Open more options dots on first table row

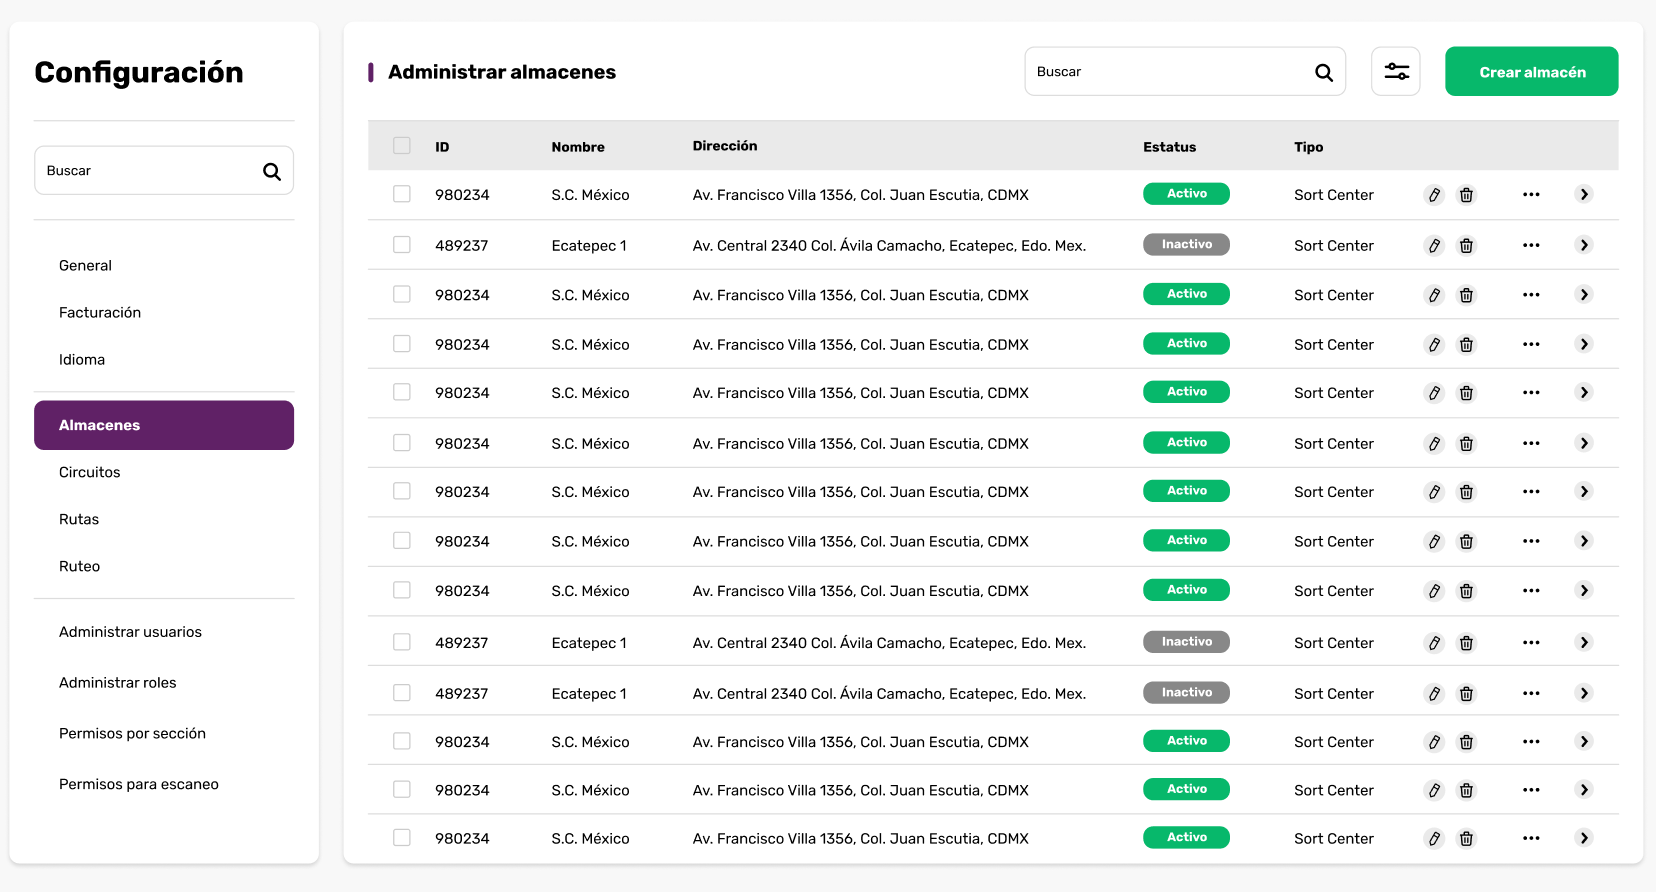1531,195
